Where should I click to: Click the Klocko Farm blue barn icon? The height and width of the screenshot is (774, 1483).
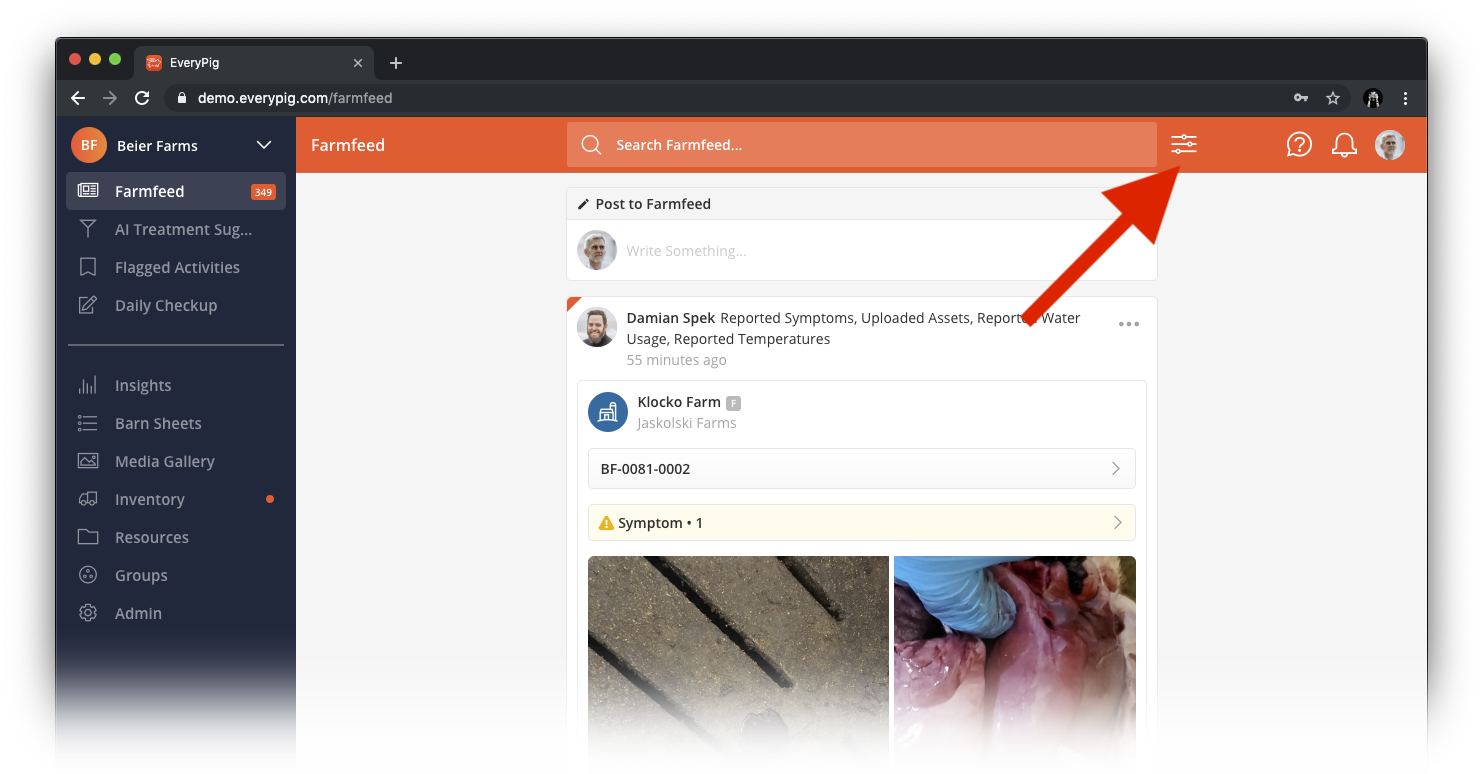(x=608, y=412)
